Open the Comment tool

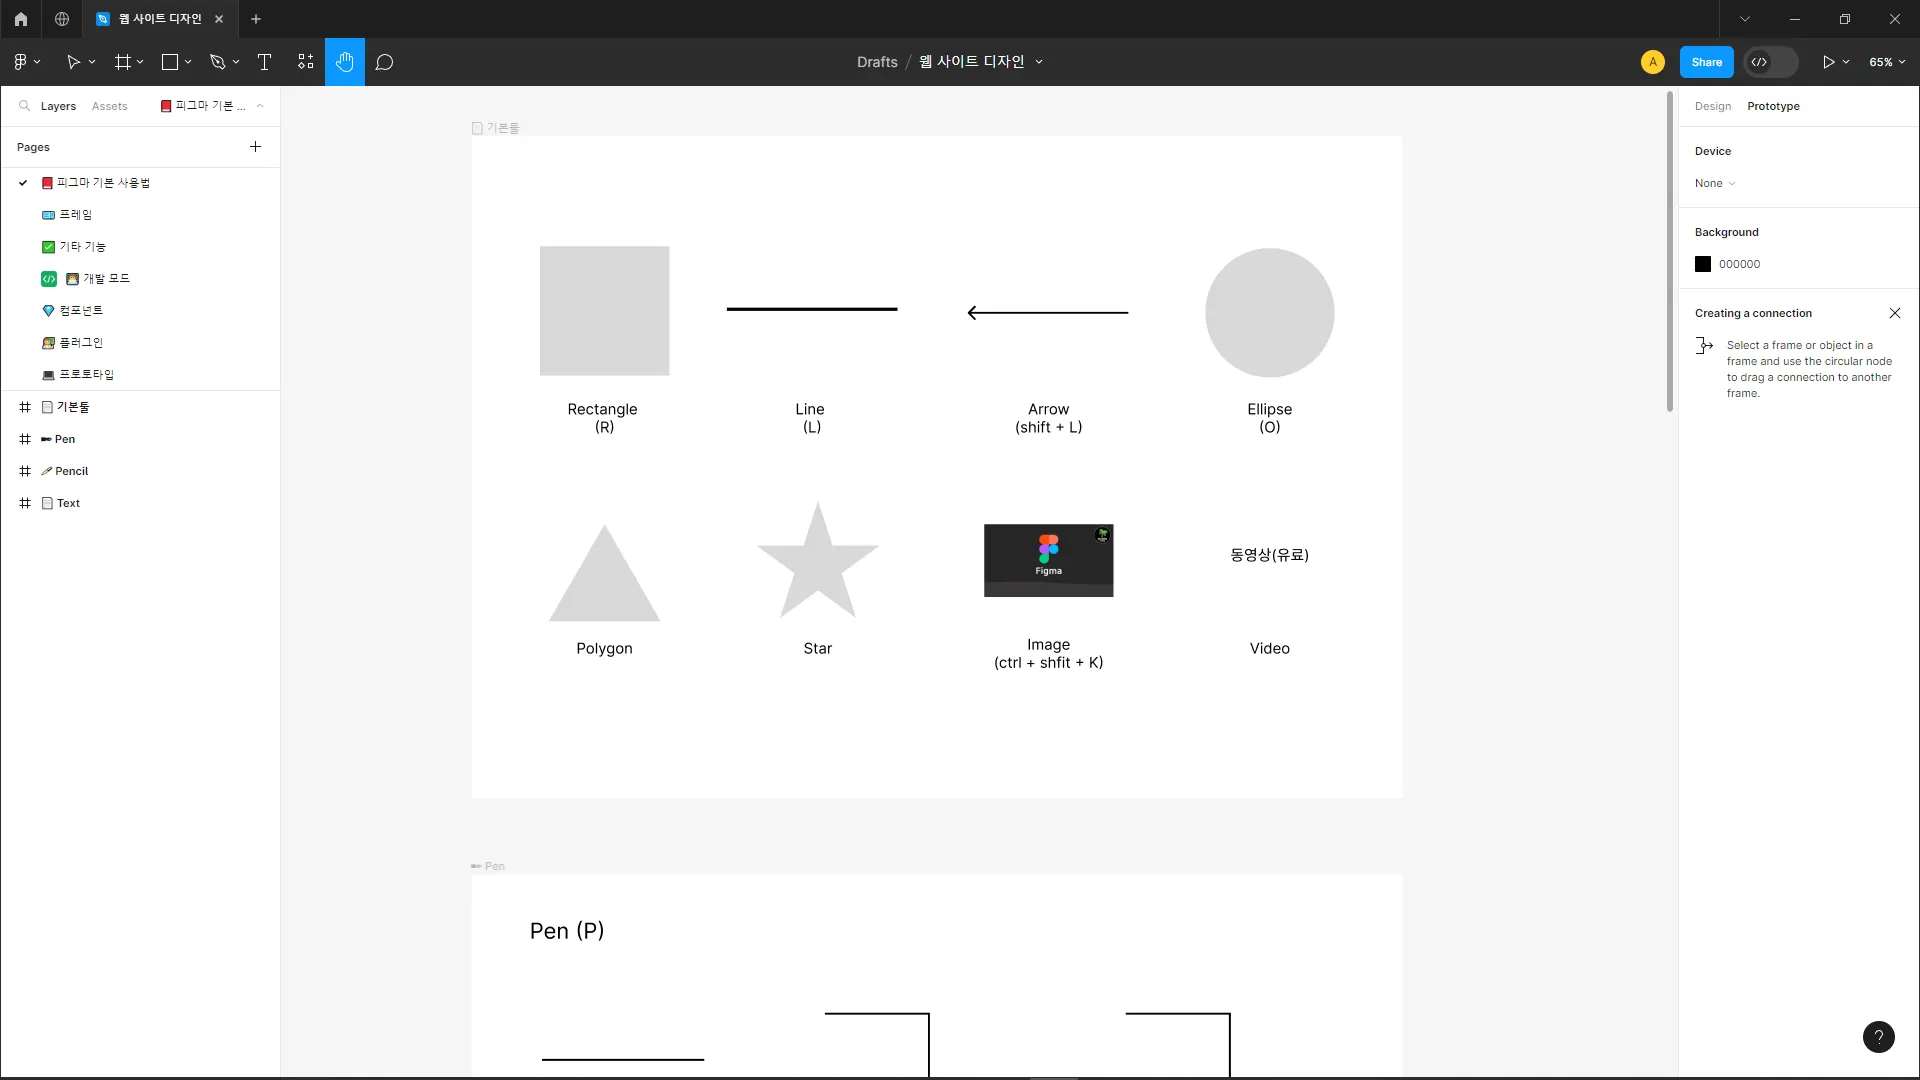384,62
